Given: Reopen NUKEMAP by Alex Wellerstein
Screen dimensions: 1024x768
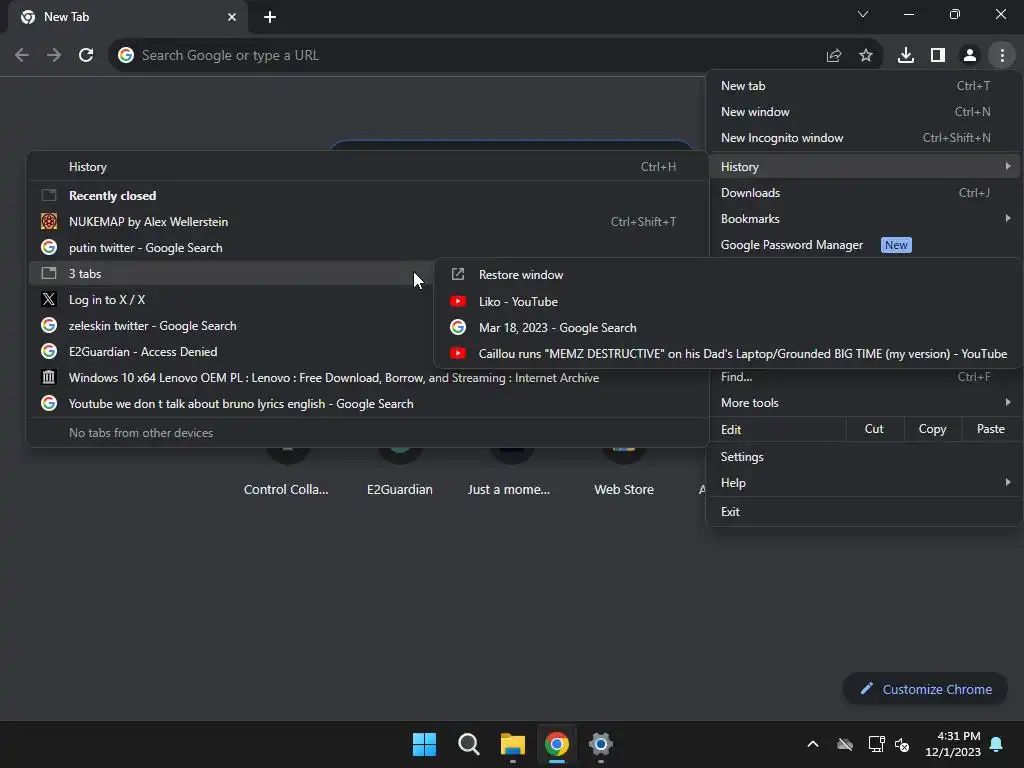Looking at the screenshot, I should pos(368,221).
